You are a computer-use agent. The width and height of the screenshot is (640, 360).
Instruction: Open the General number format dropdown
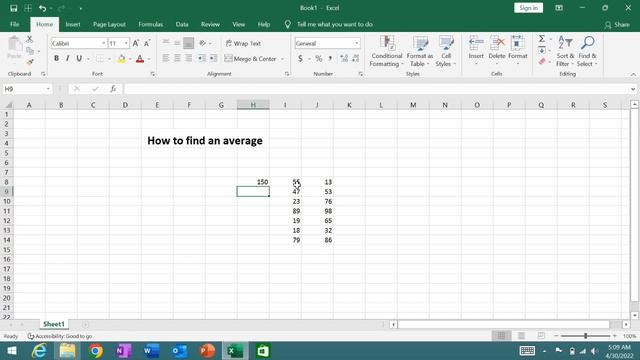click(356, 43)
